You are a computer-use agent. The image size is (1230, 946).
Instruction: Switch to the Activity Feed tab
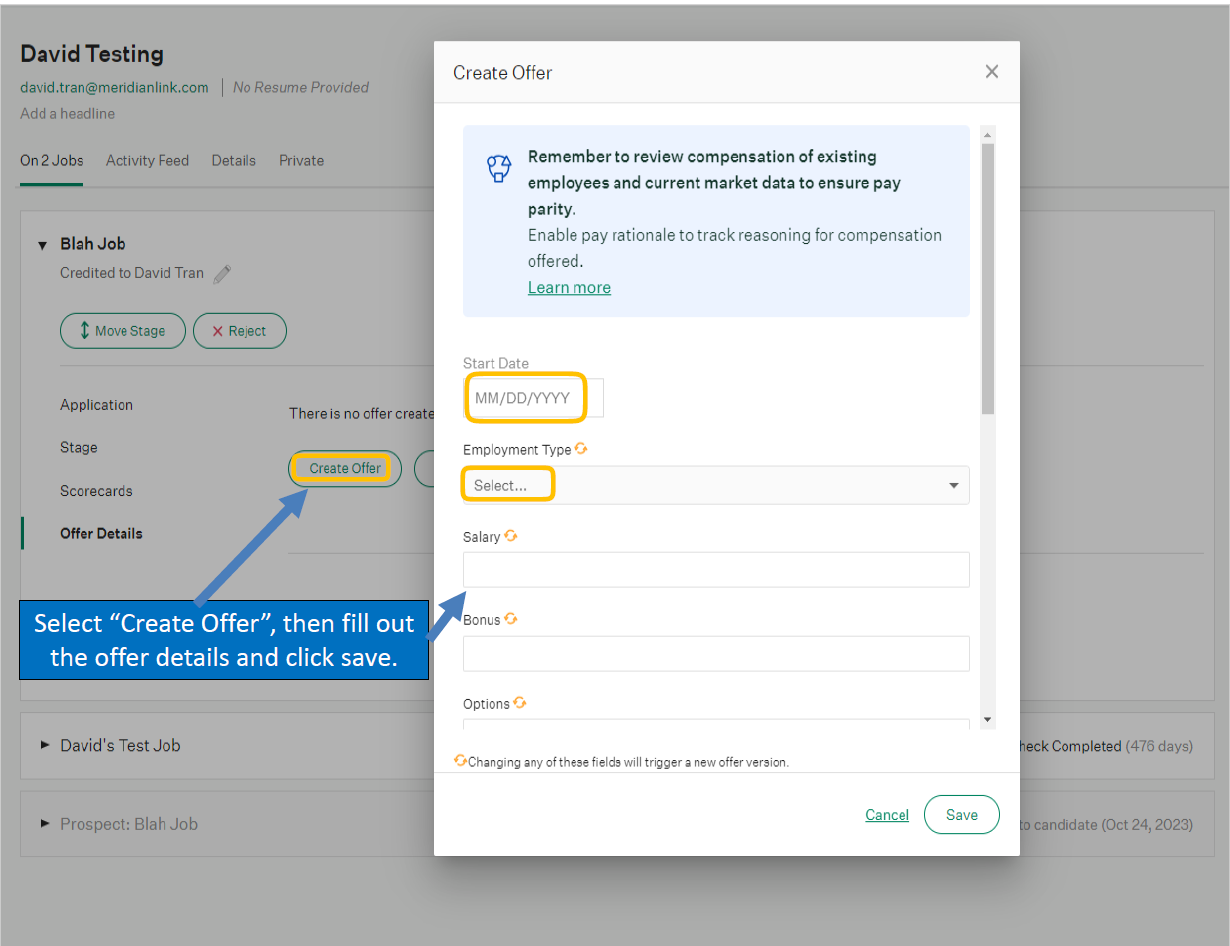click(x=147, y=160)
